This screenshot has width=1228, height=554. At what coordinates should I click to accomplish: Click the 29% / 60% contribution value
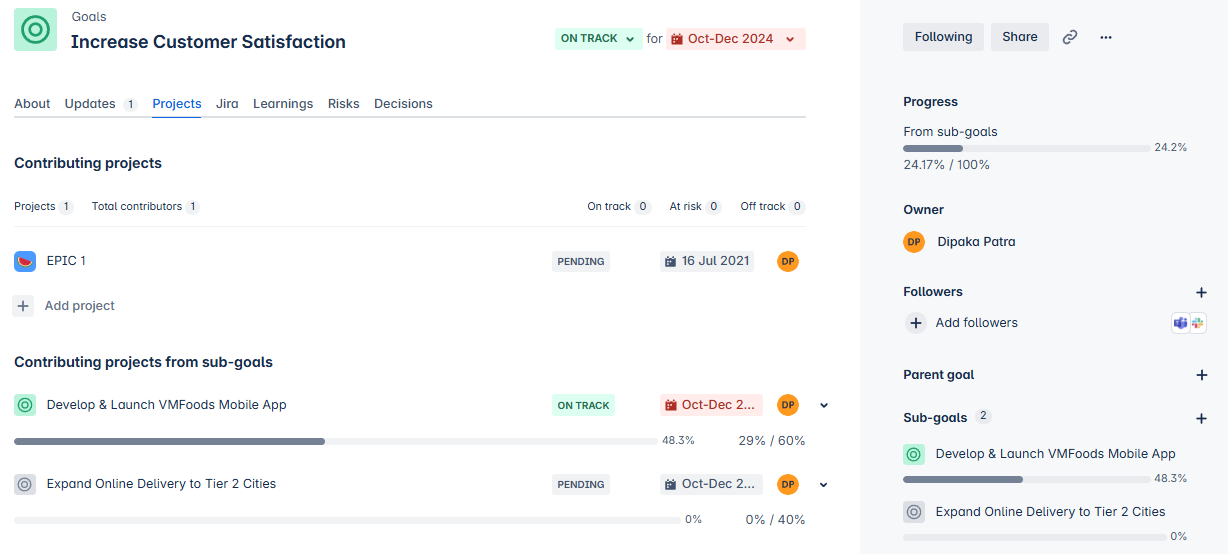pyautogui.click(x=772, y=441)
